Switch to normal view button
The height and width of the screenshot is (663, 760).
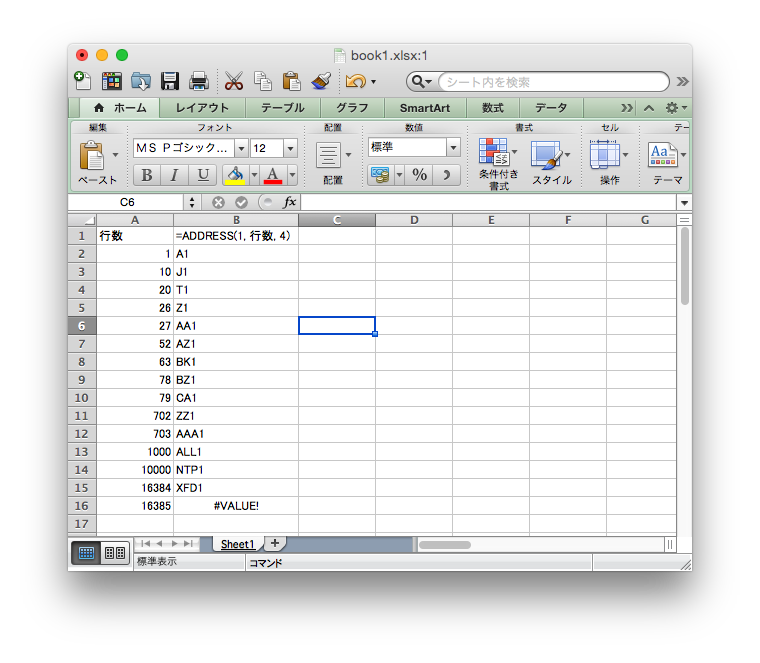pos(86,552)
